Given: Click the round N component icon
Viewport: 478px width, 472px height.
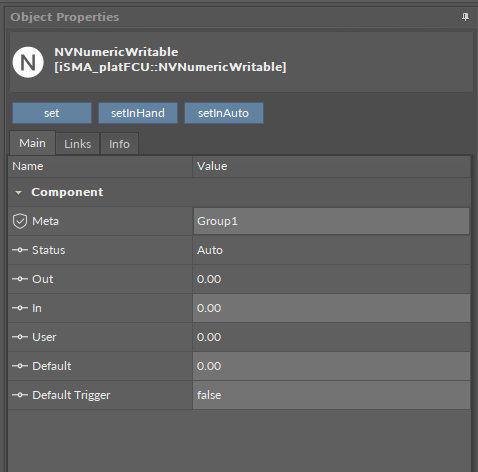Looking at the screenshot, I should 28,62.
